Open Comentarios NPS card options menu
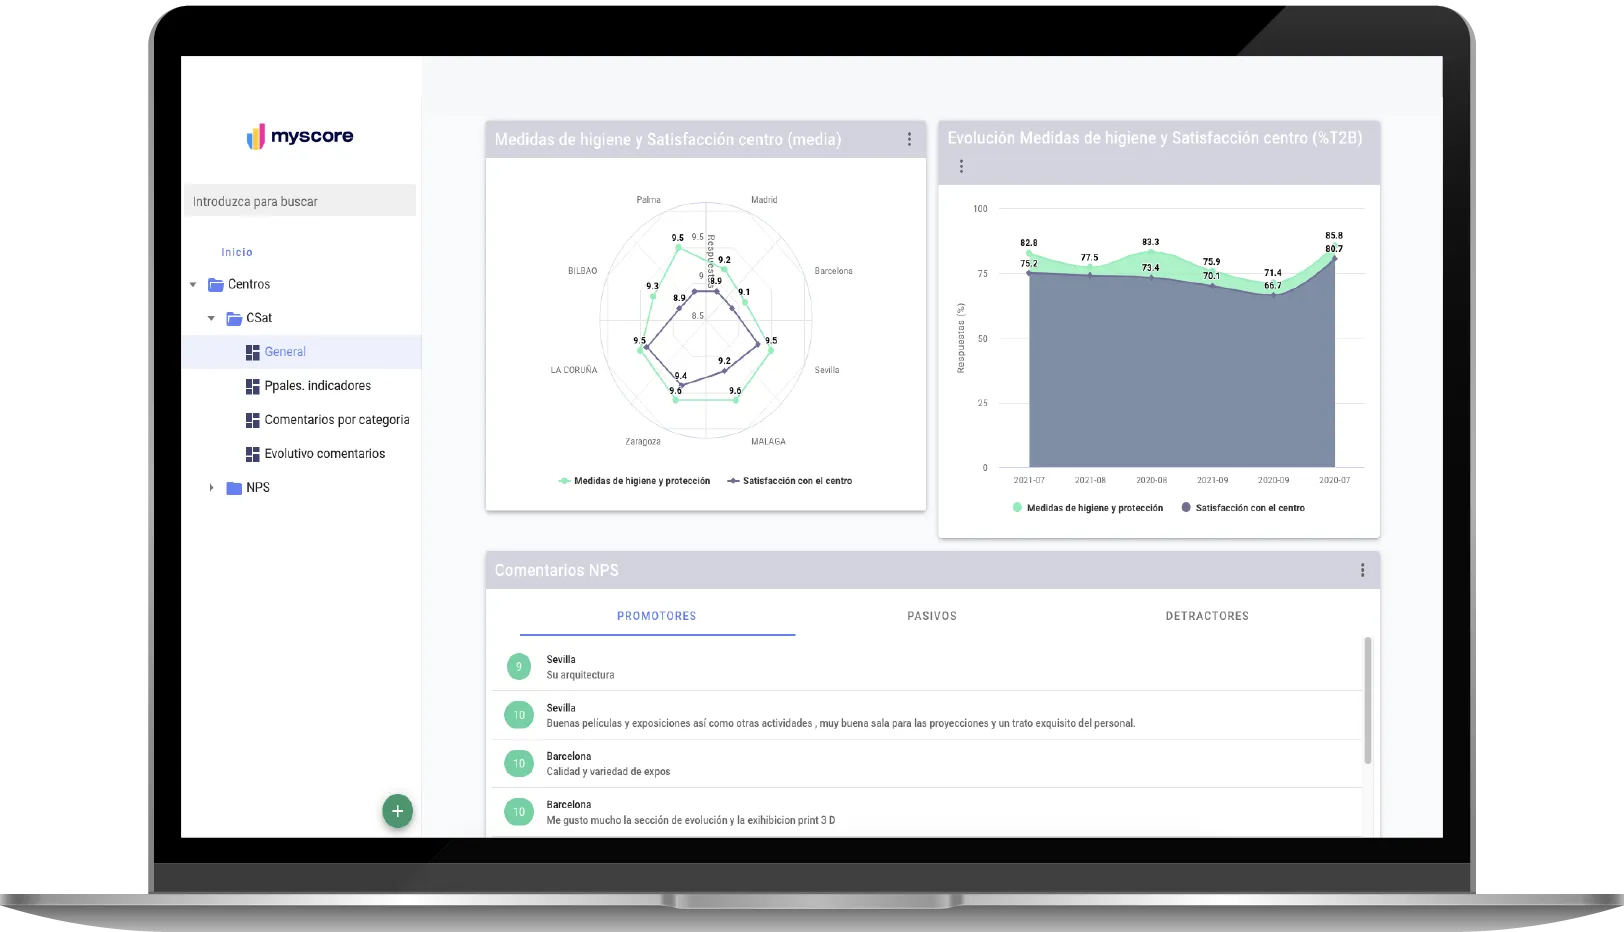Image resolution: width=1624 pixels, height=932 pixels. pyautogui.click(x=1362, y=570)
